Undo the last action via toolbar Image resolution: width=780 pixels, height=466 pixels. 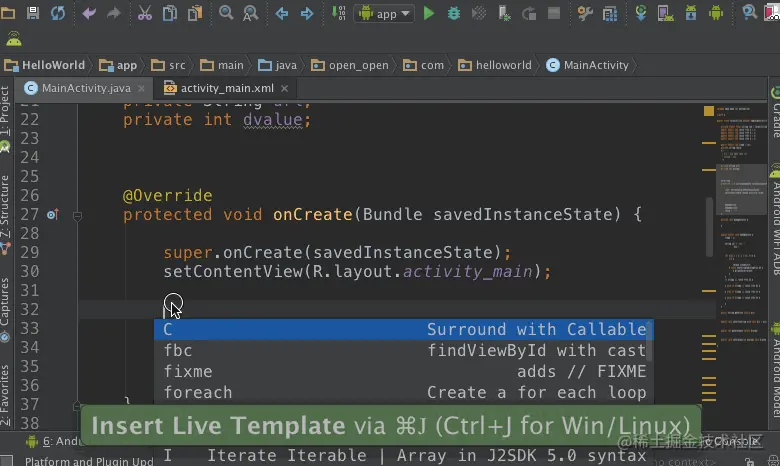coord(89,13)
